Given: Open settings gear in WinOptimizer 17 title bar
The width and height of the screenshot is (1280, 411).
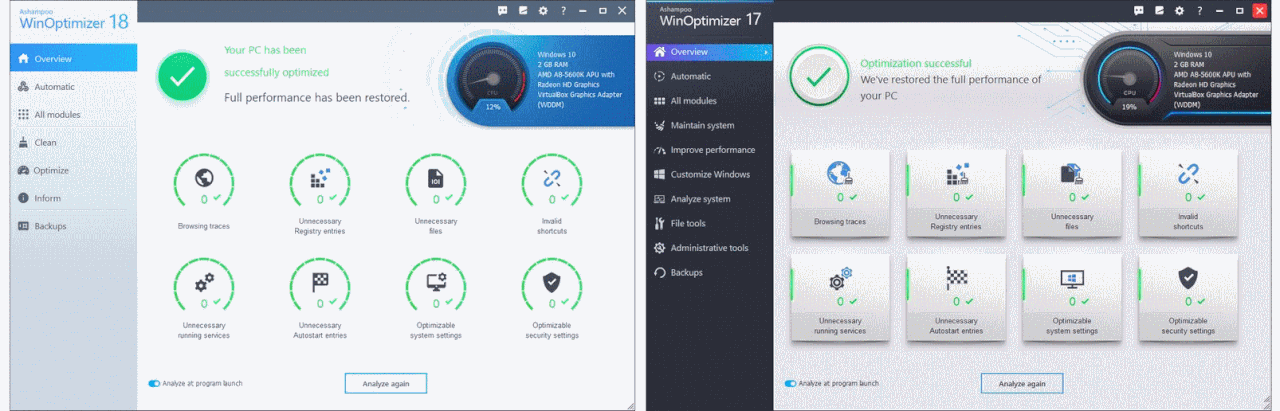Looking at the screenshot, I should 1179,10.
